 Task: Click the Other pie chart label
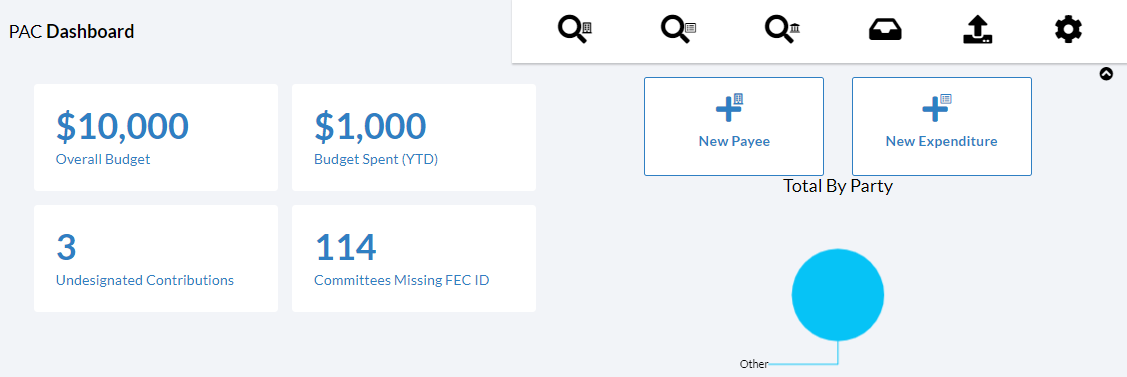(x=754, y=364)
